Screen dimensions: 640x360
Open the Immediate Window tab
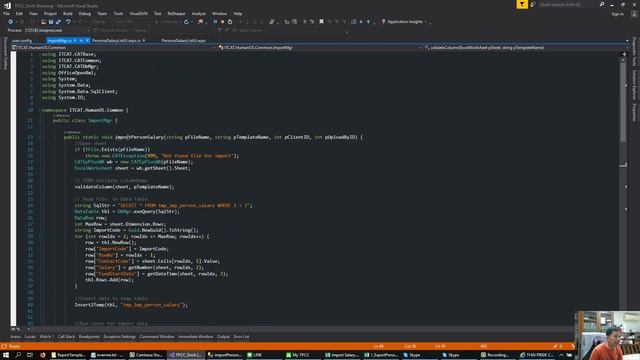(196, 337)
